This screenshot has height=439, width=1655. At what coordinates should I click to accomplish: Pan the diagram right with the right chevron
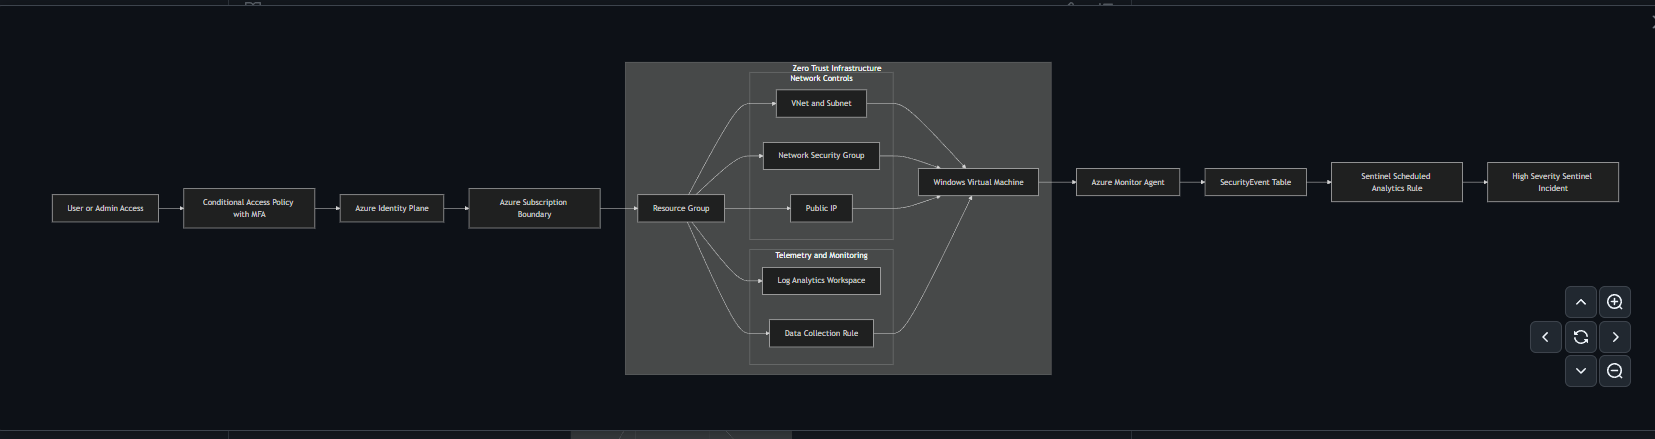click(1615, 337)
